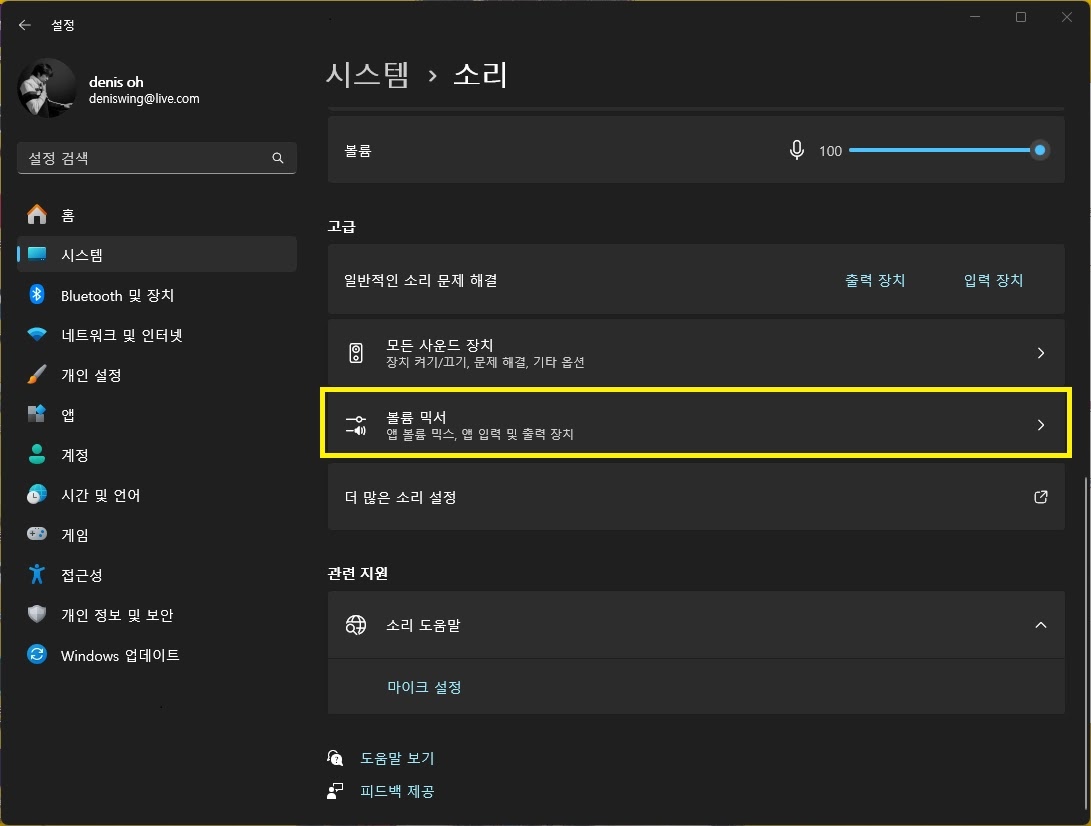Focus the 설정 검색 search box
Viewport: 1091px width, 826px height.
tap(157, 158)
